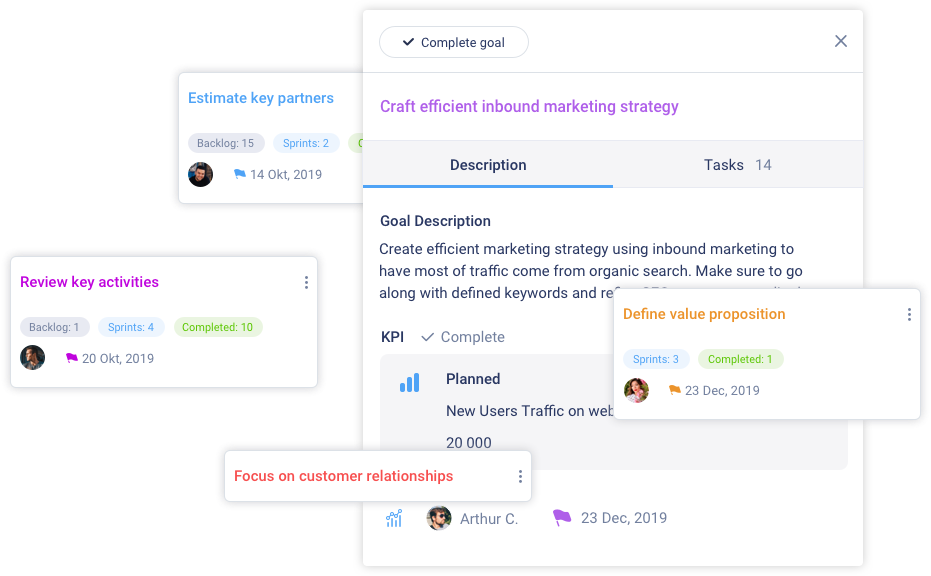Image resolution: width=931 pixels, height=576 pixels.
Task: Click the Sprints: 3 tag
Action: pos(656,359)
